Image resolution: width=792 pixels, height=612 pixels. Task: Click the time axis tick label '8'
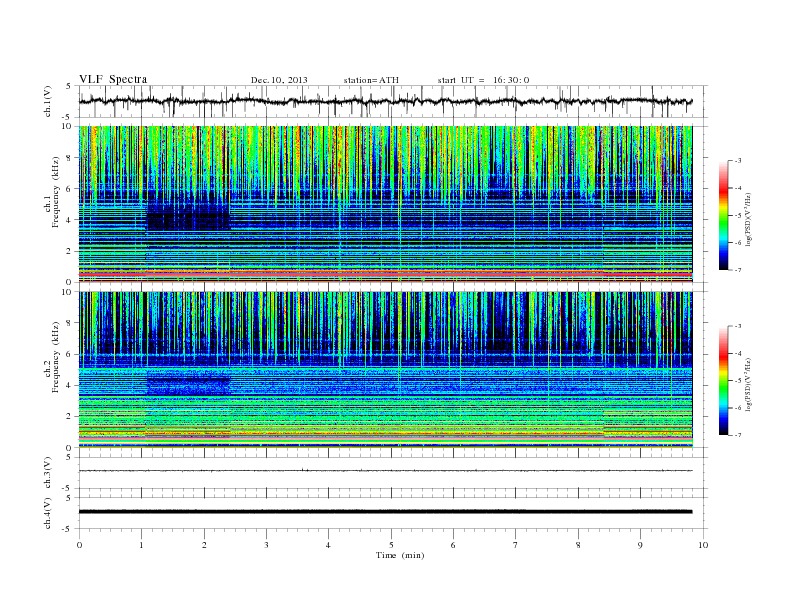pos(578,545)
